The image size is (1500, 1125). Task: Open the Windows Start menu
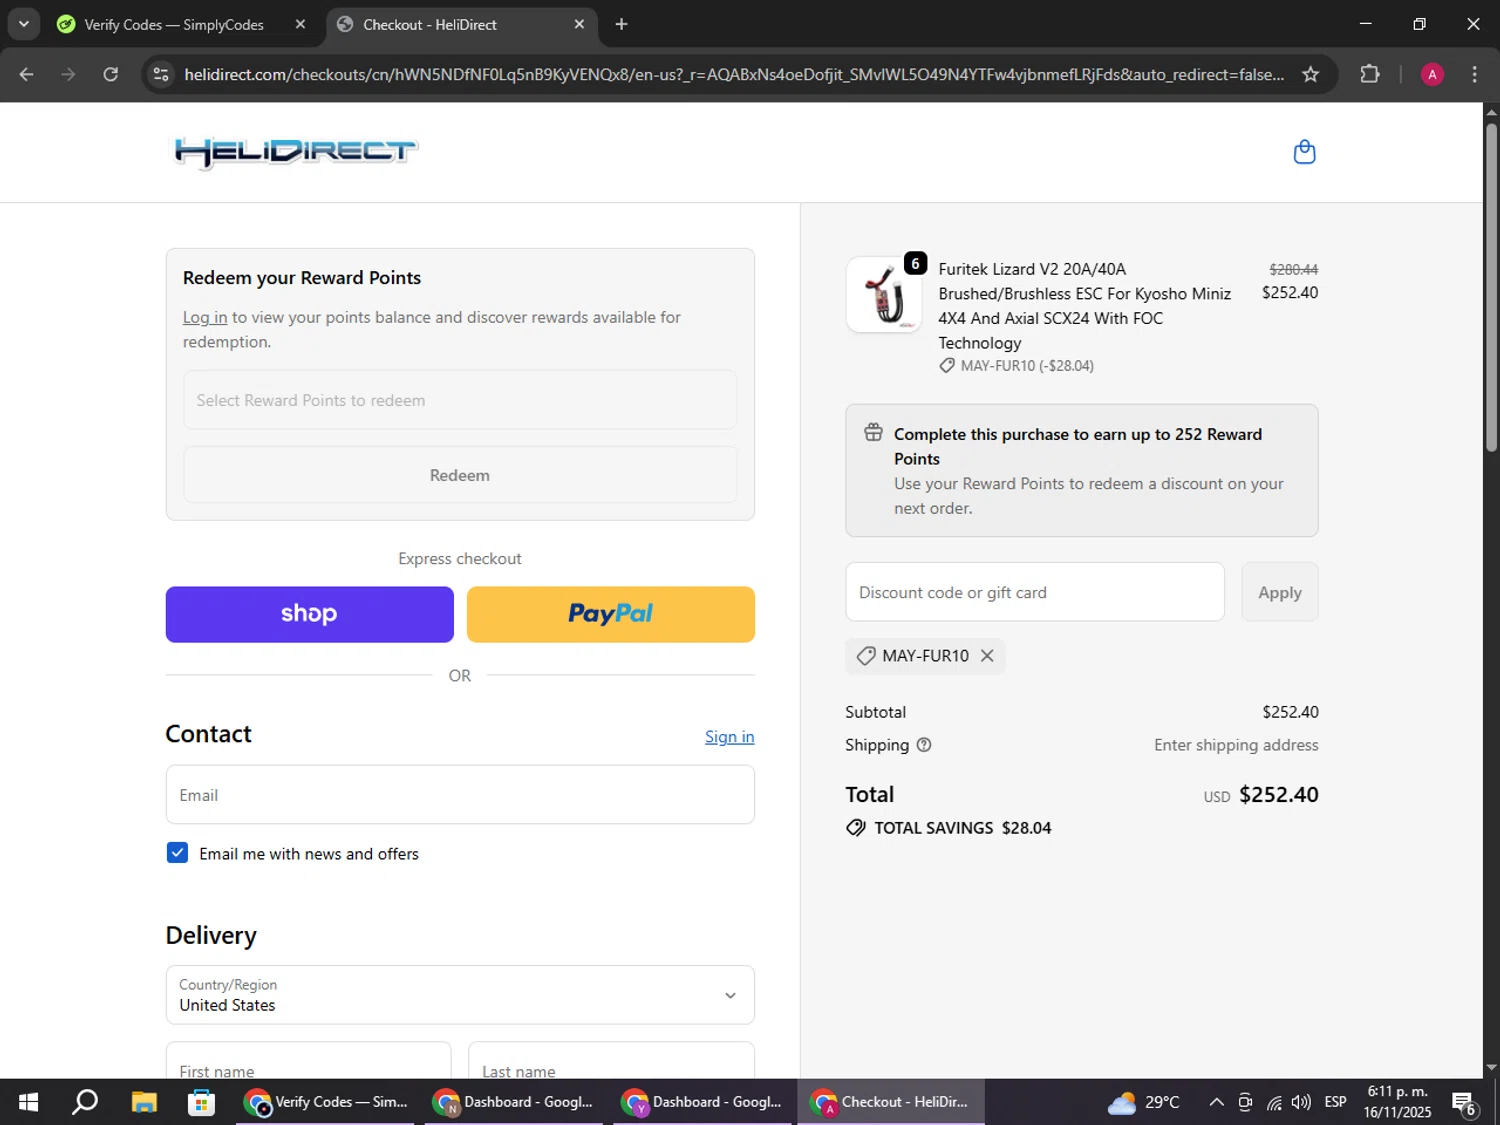click(x=28, y=1102)
